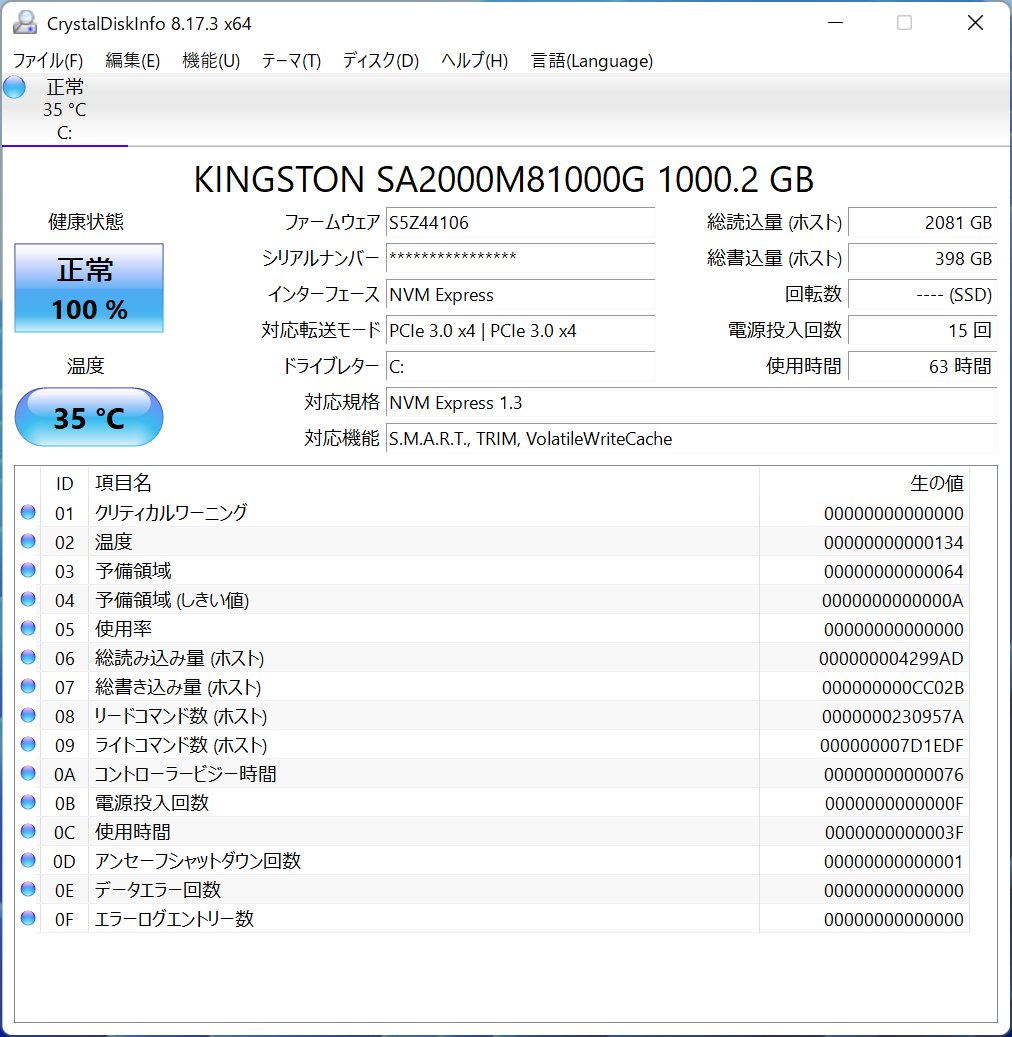Click status orb for 電源投入回数 attribute row
Screen dimensions: 1012x1037
pyautogui.click(x=28, y=803)
